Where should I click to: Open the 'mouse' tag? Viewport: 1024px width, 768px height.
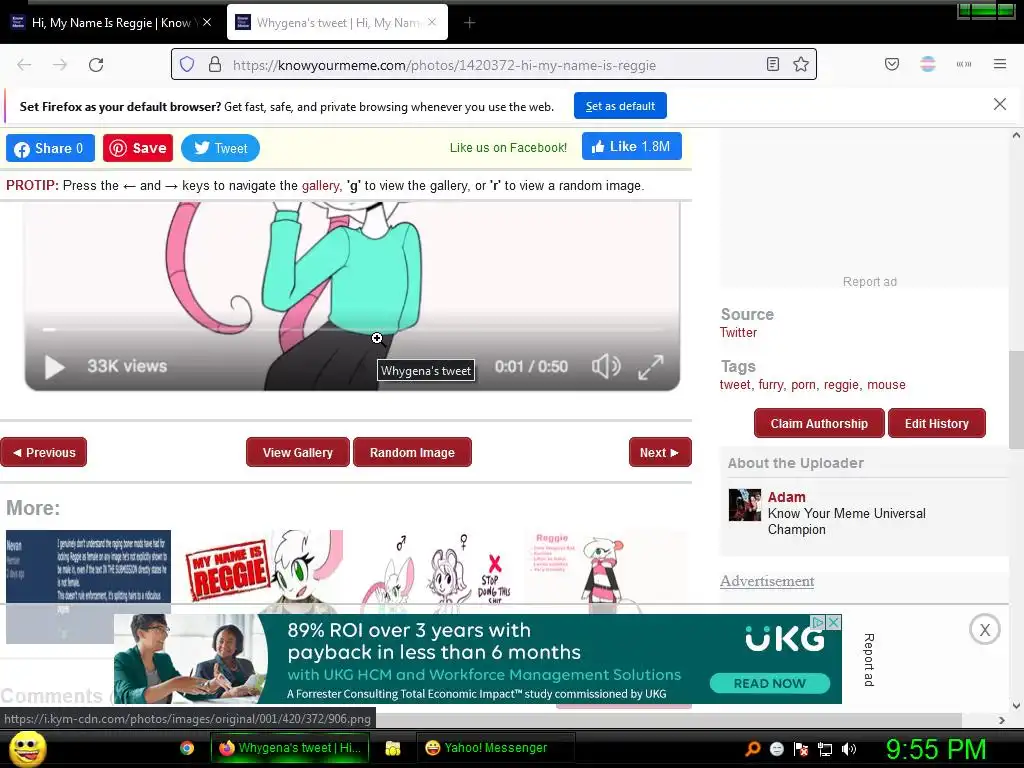pos(886,385)
